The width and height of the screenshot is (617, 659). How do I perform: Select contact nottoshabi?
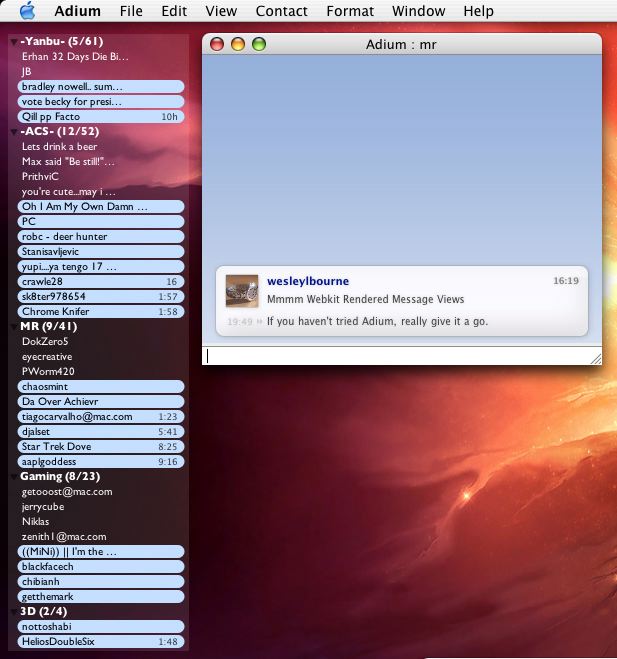click(x=101, y=627)
